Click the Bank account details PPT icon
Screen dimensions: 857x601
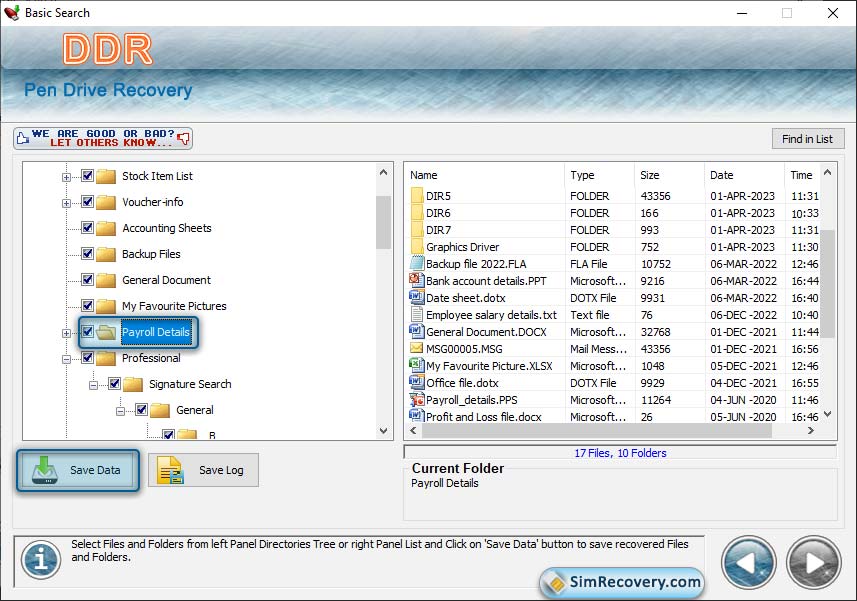point(417,280)
